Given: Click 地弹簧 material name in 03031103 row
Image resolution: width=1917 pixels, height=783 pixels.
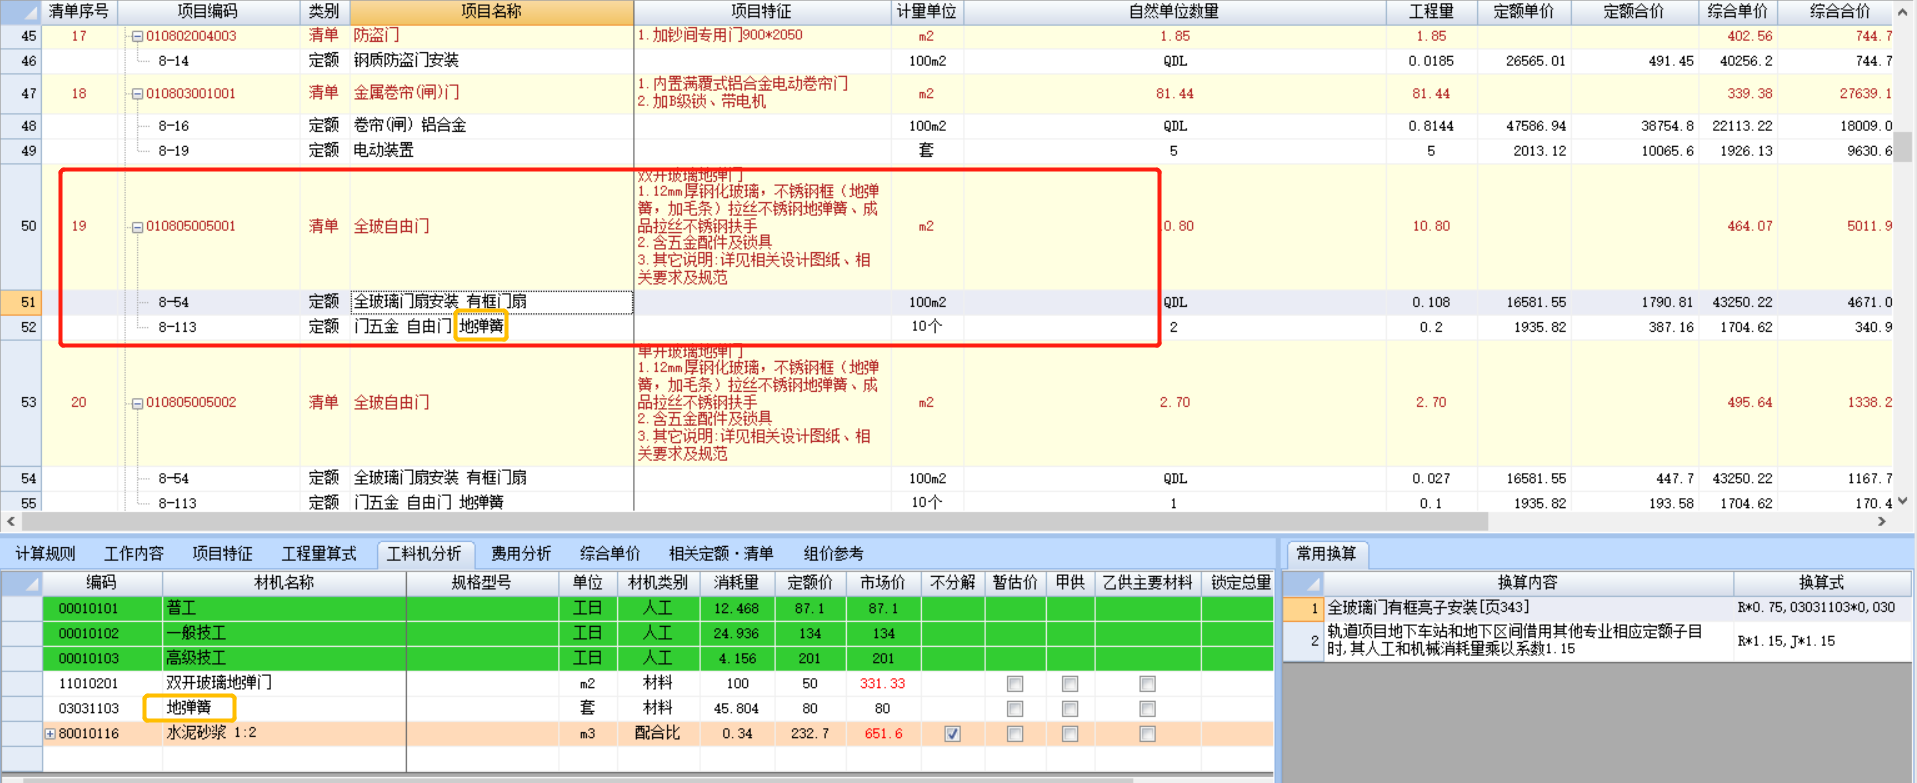Looking at the screenshot, I should click(x=189, y=708).
